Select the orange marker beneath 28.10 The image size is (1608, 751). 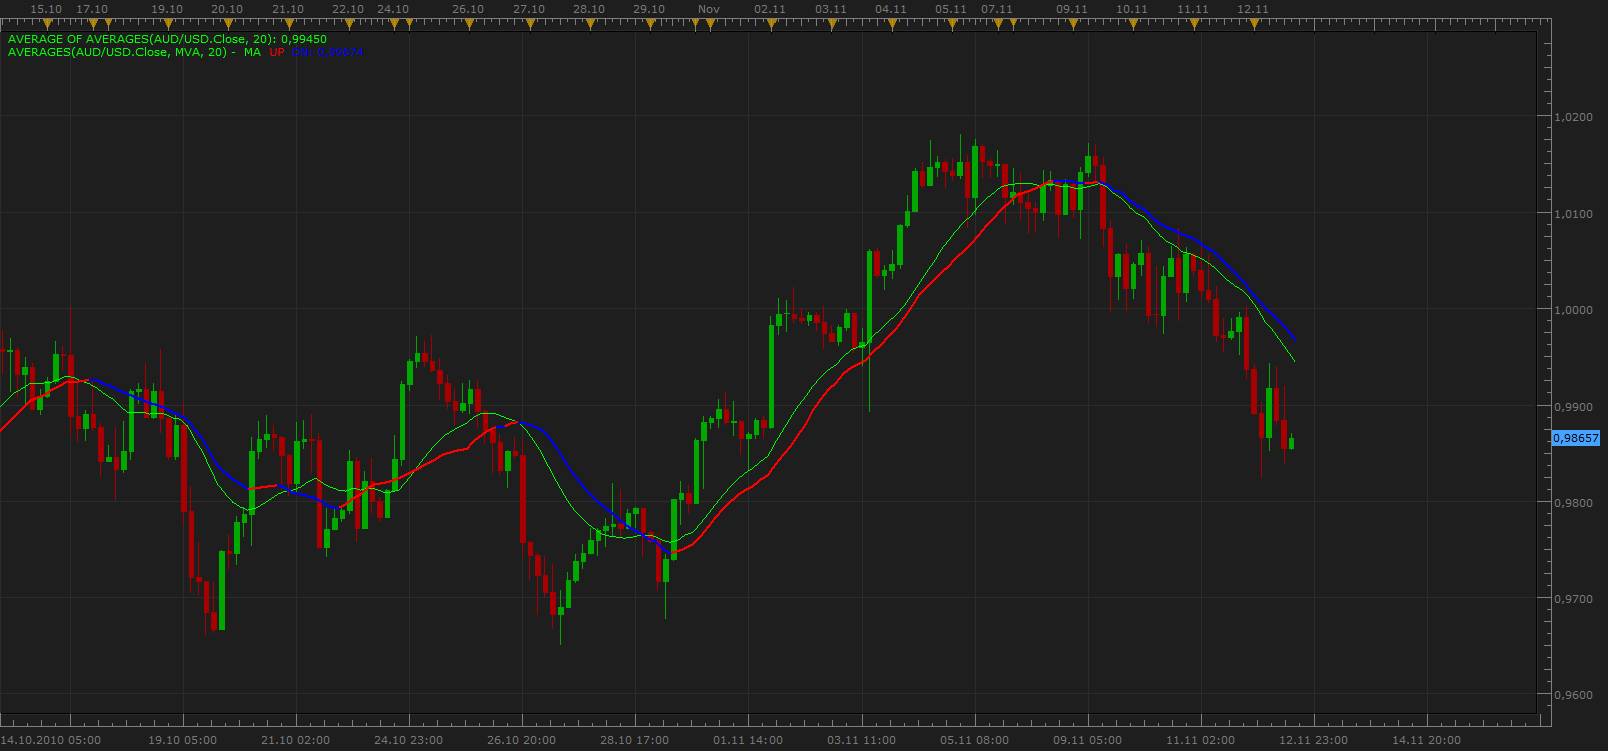tap(589, 23)
